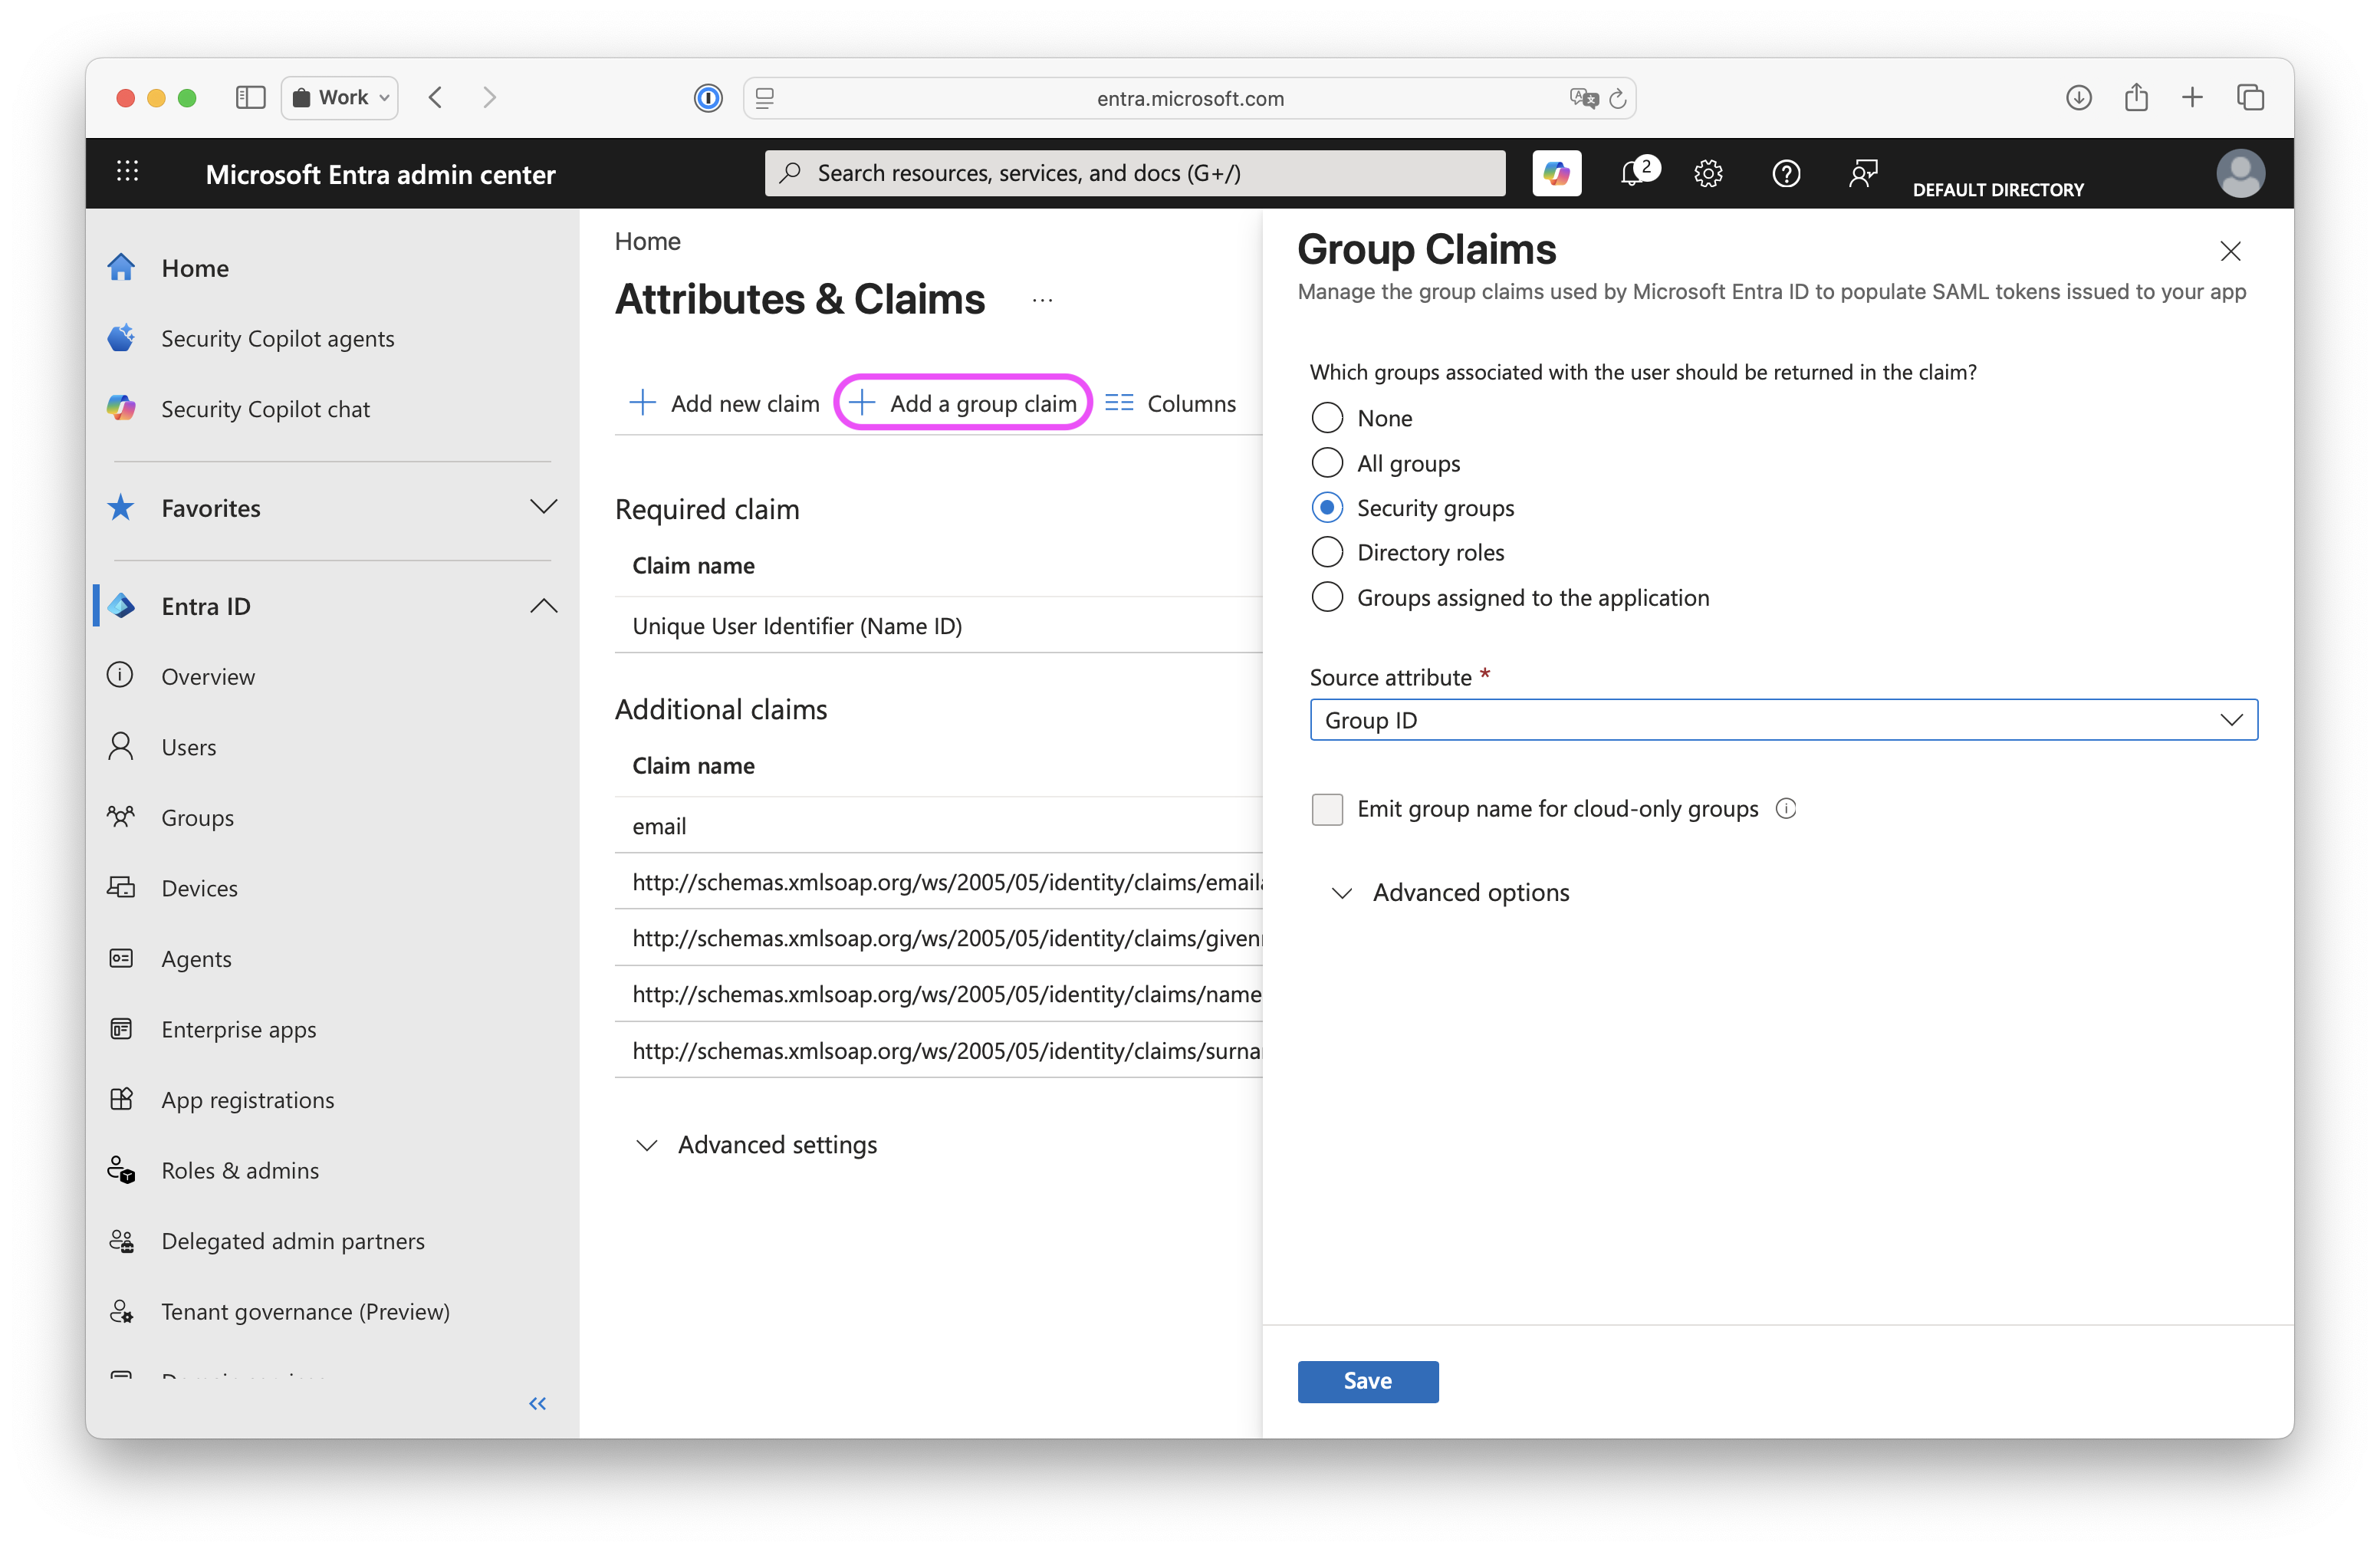The height and width of the screenshot is (1552, 2380).
Task: Open the account avatar menu
Action: (2240, 174)
